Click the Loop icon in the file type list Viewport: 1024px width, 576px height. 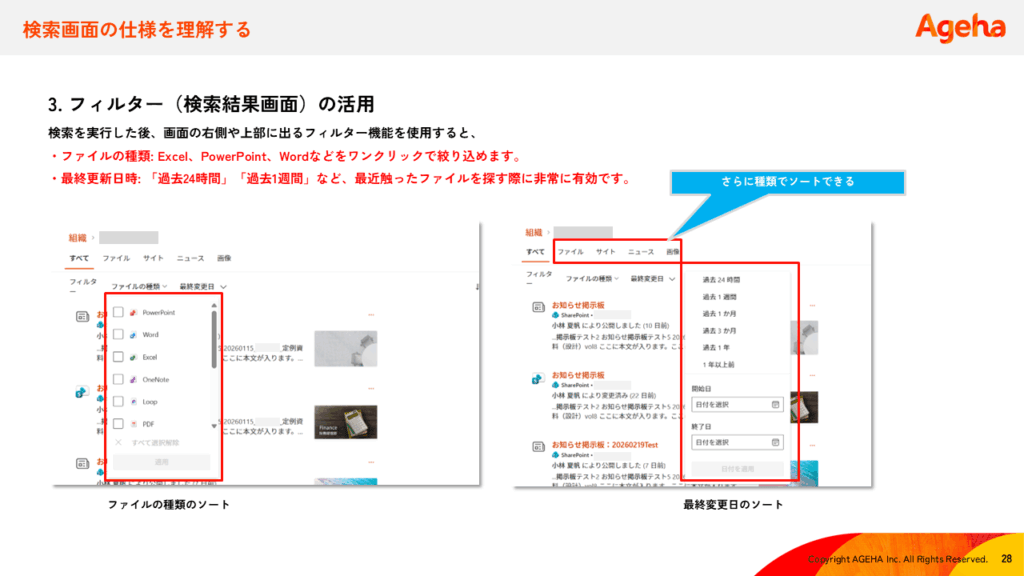(133, 402)
